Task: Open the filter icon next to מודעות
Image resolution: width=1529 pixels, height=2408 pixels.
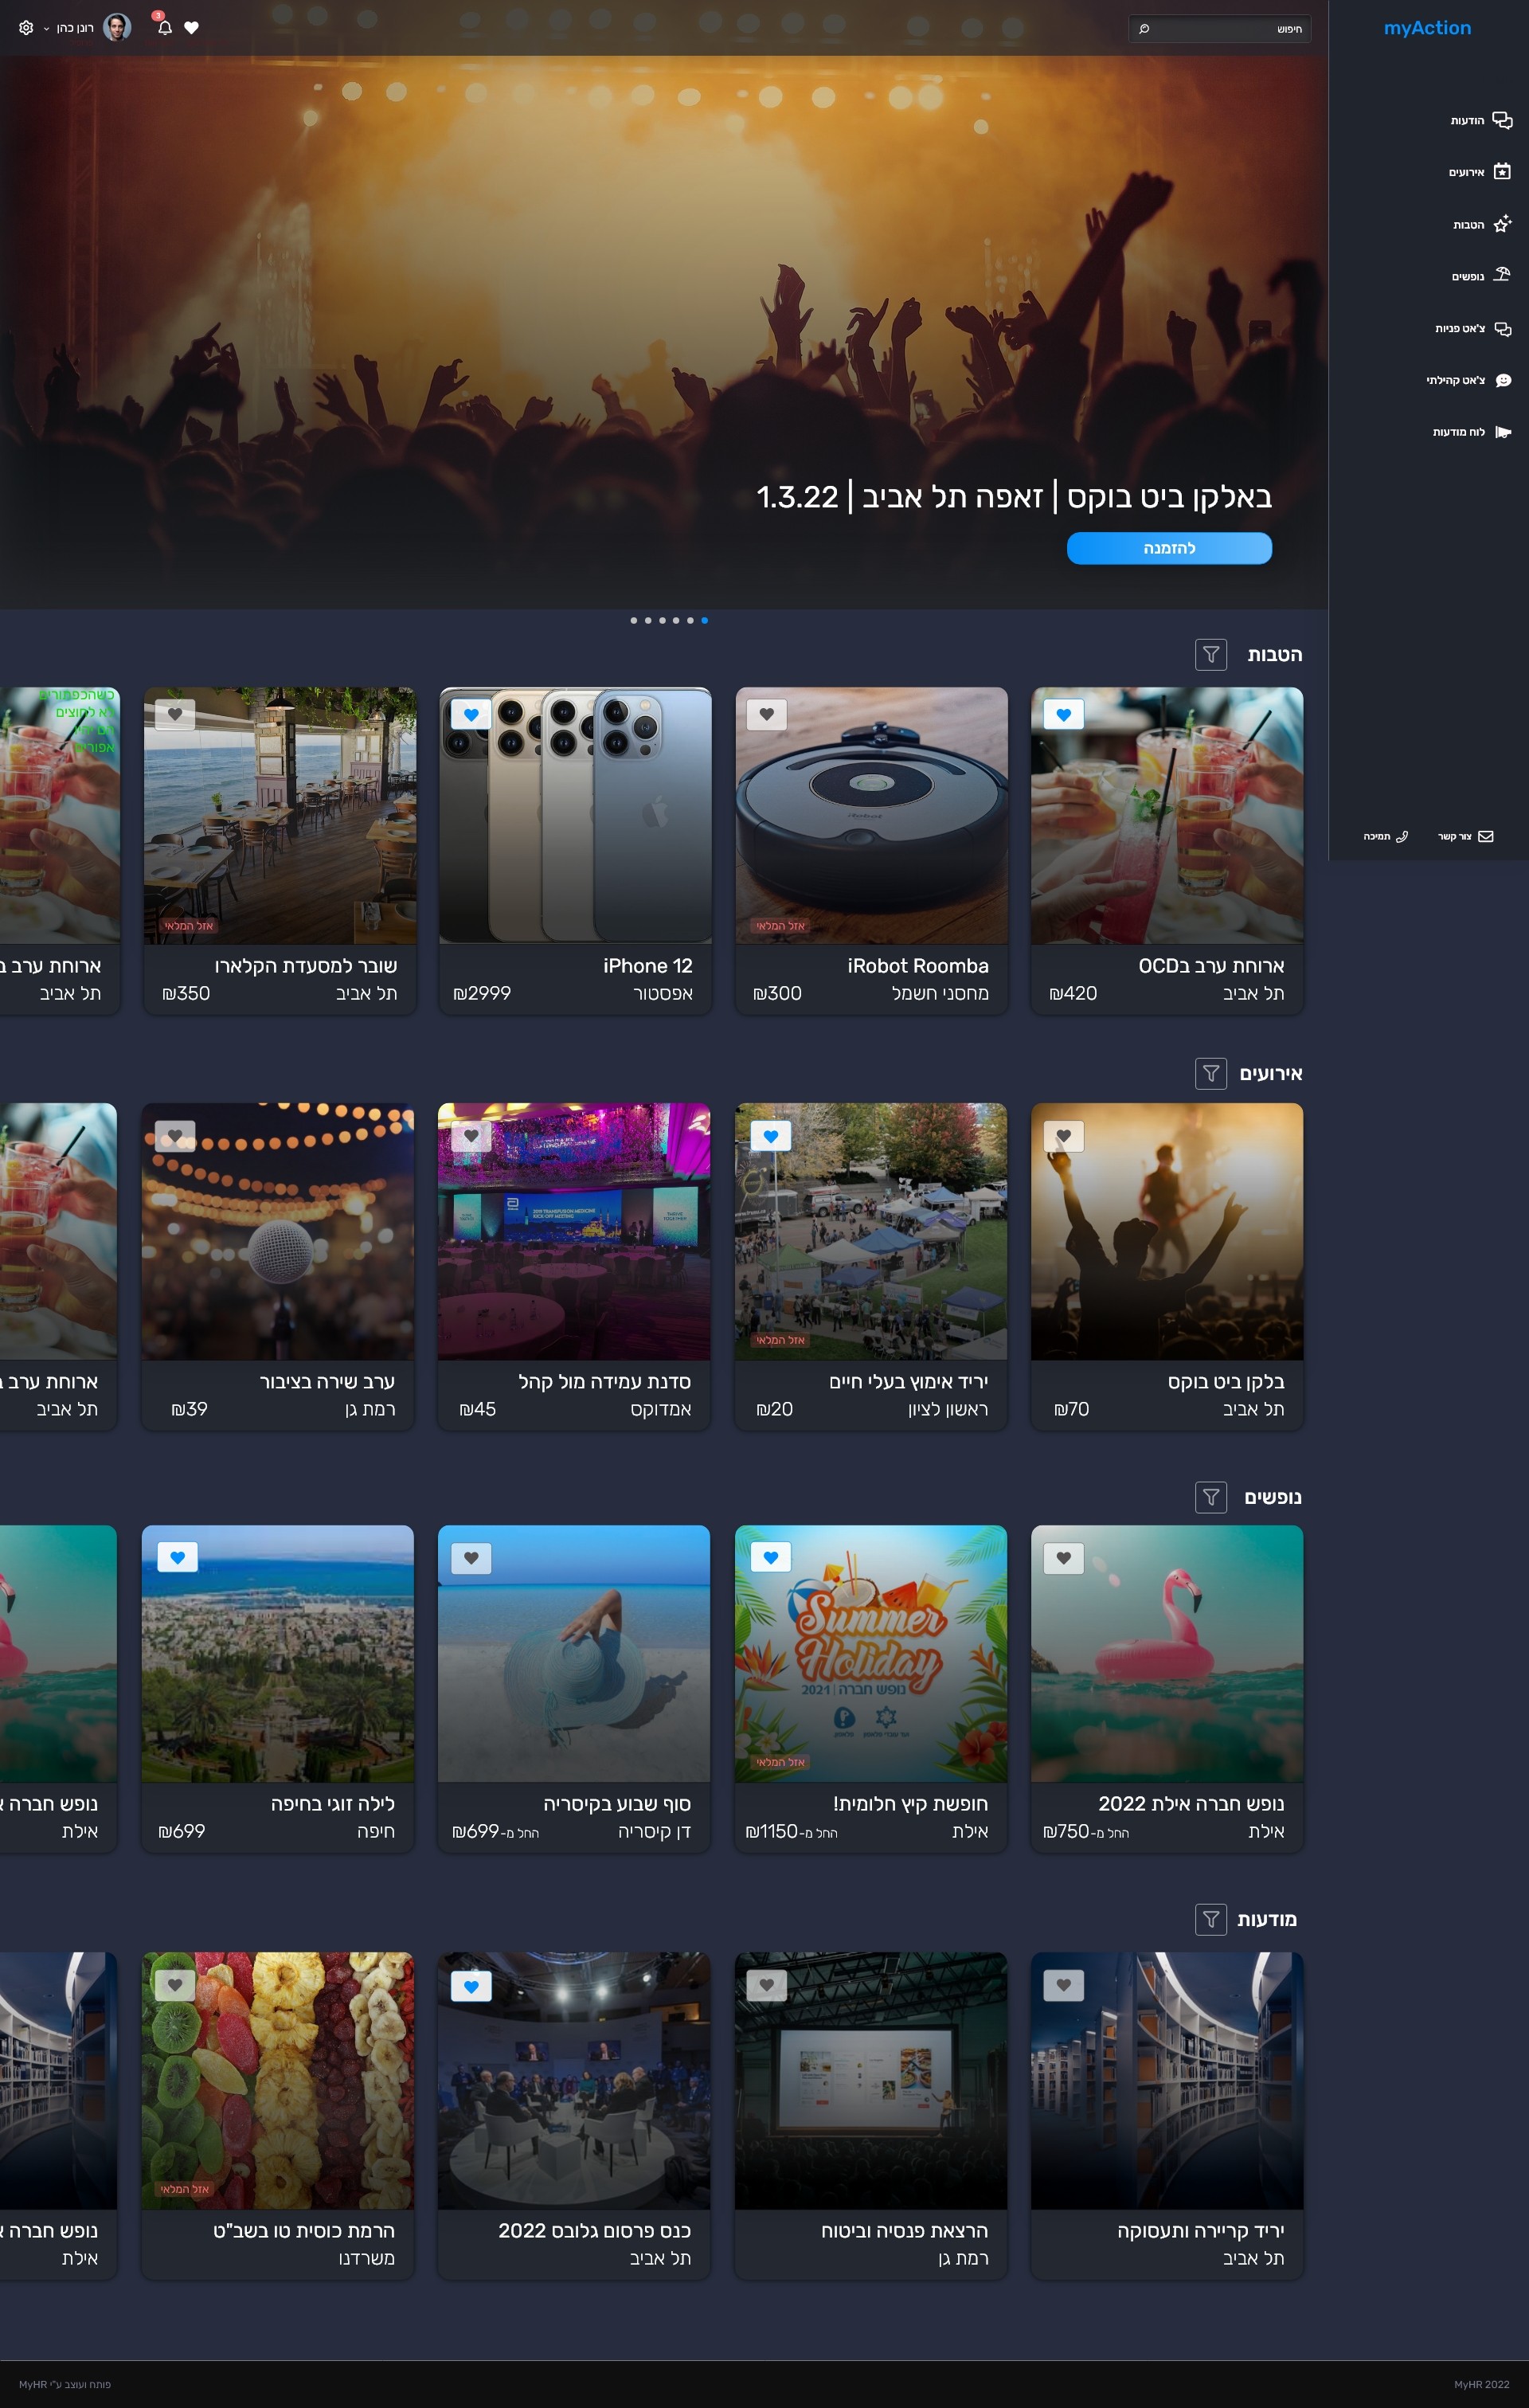Action: click(1210, 1919)
